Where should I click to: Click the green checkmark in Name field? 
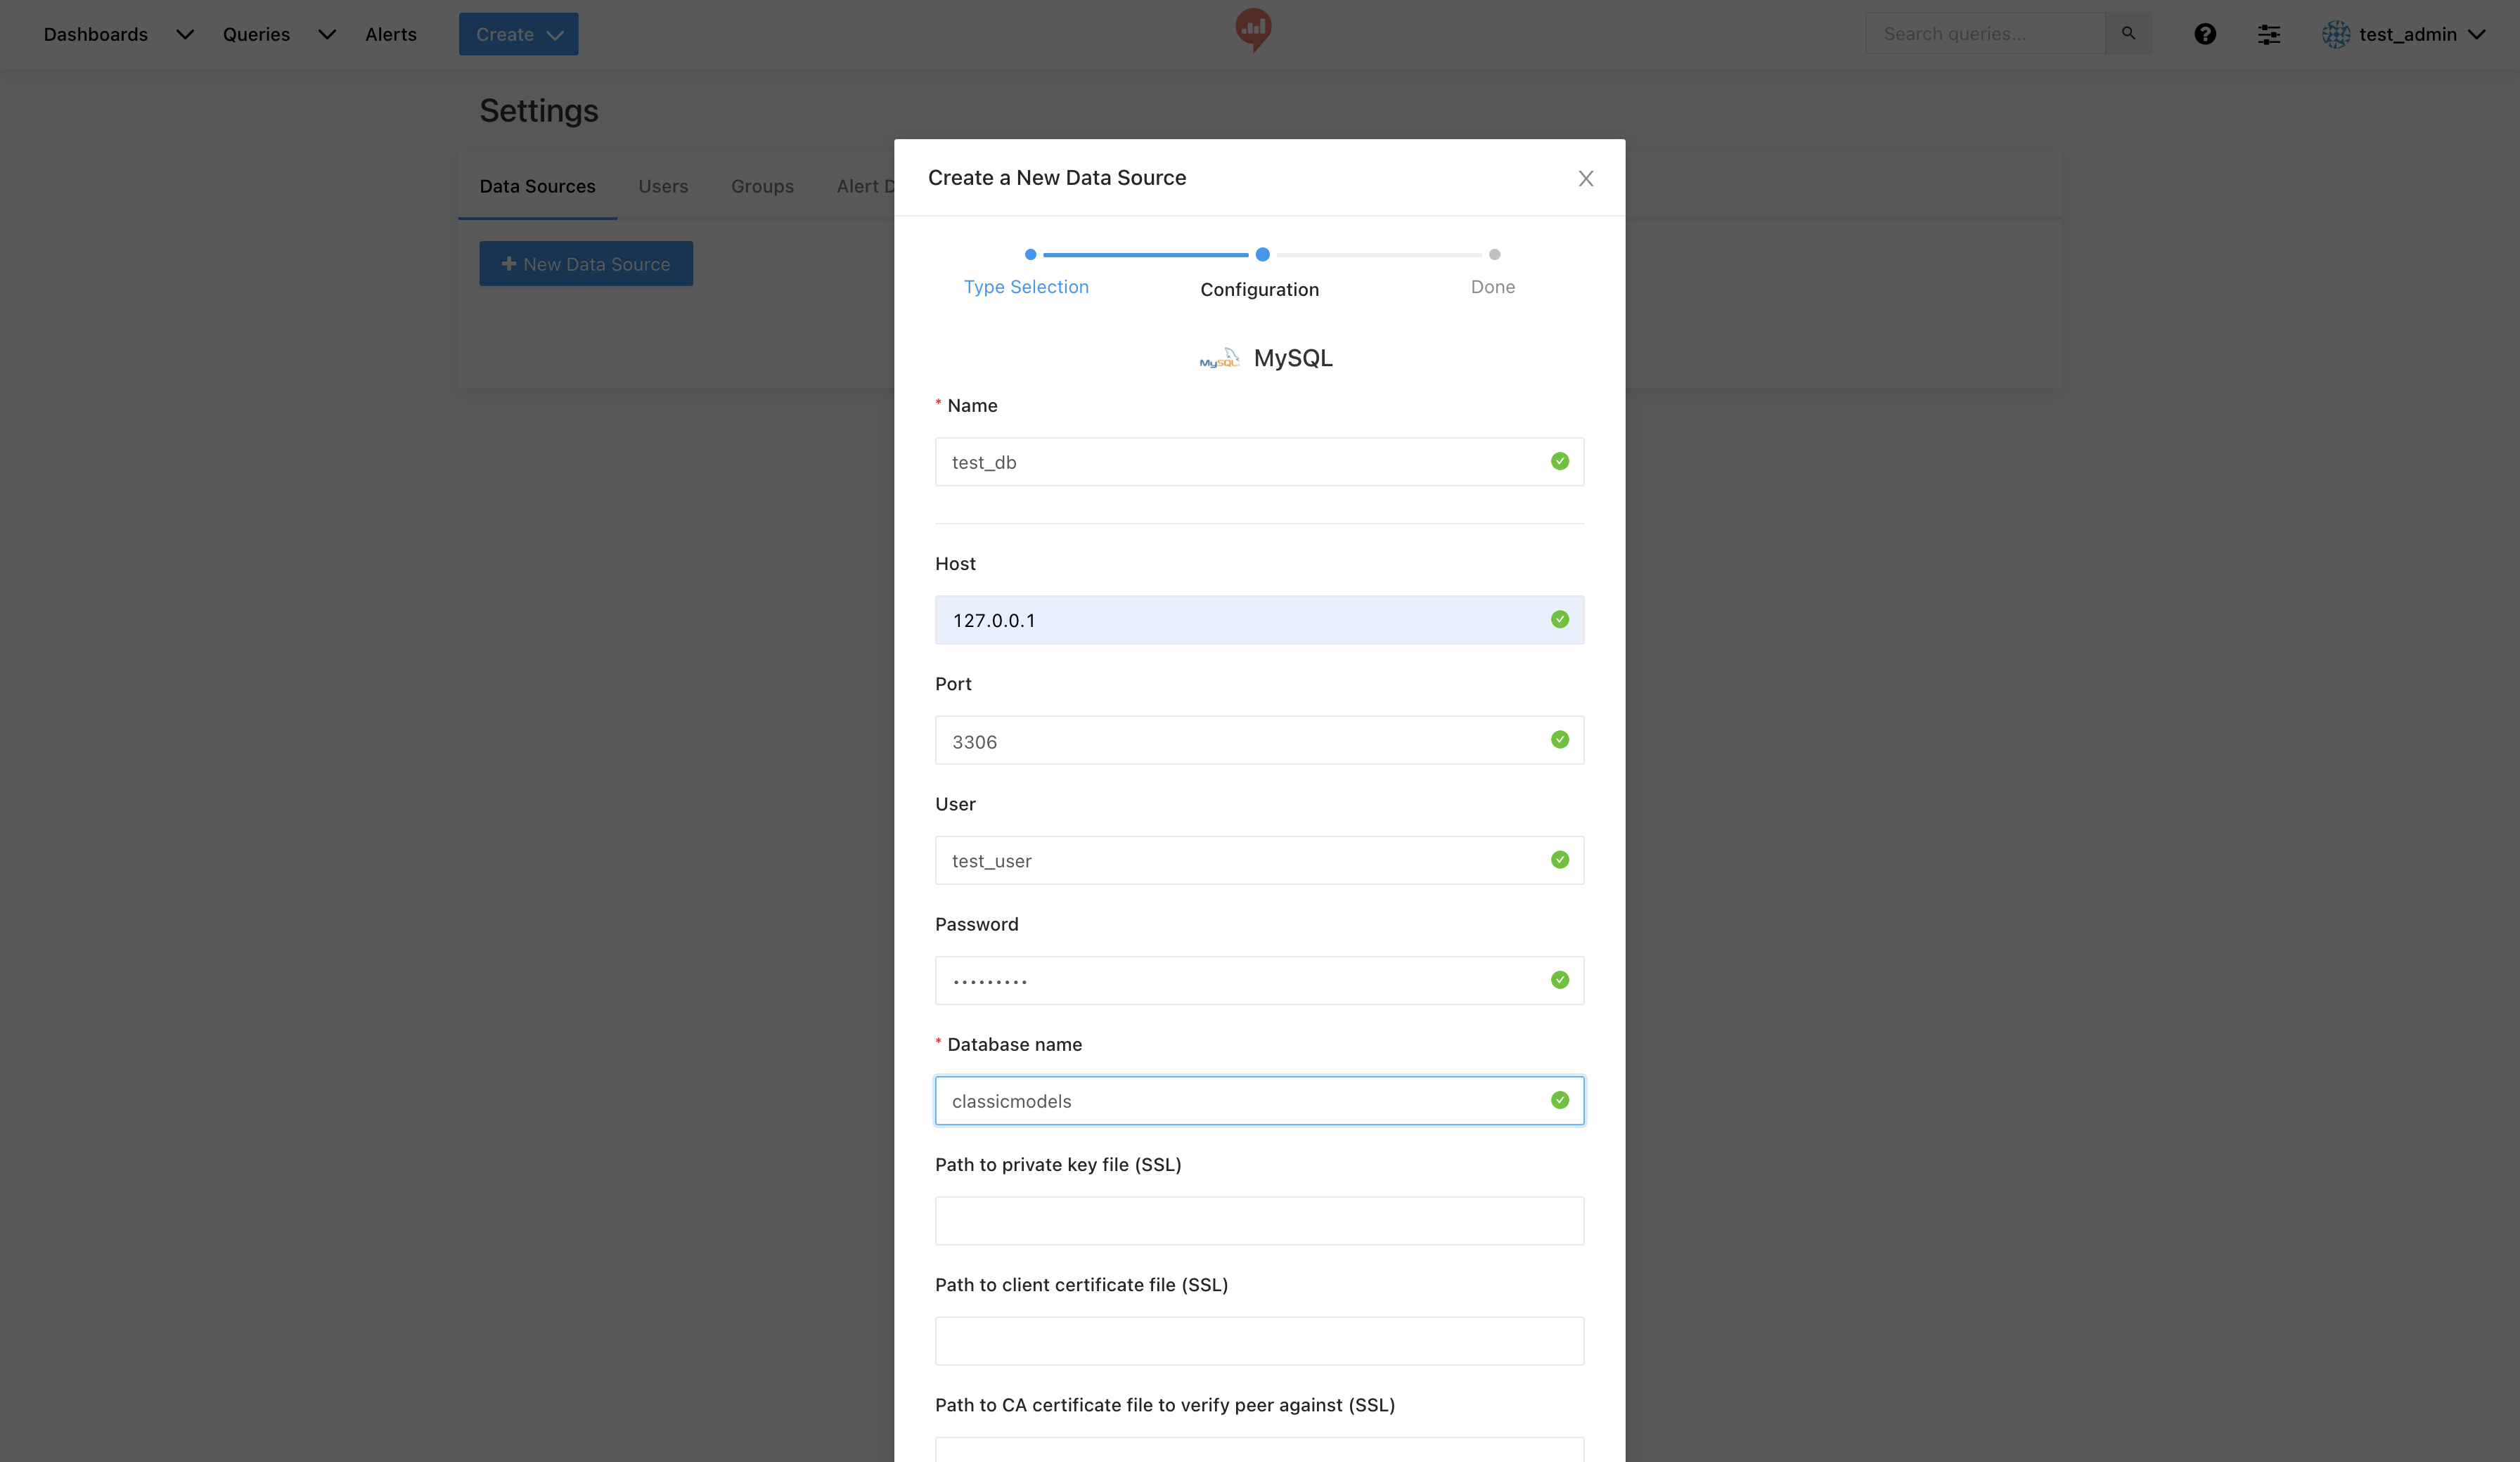[1560, 462]
